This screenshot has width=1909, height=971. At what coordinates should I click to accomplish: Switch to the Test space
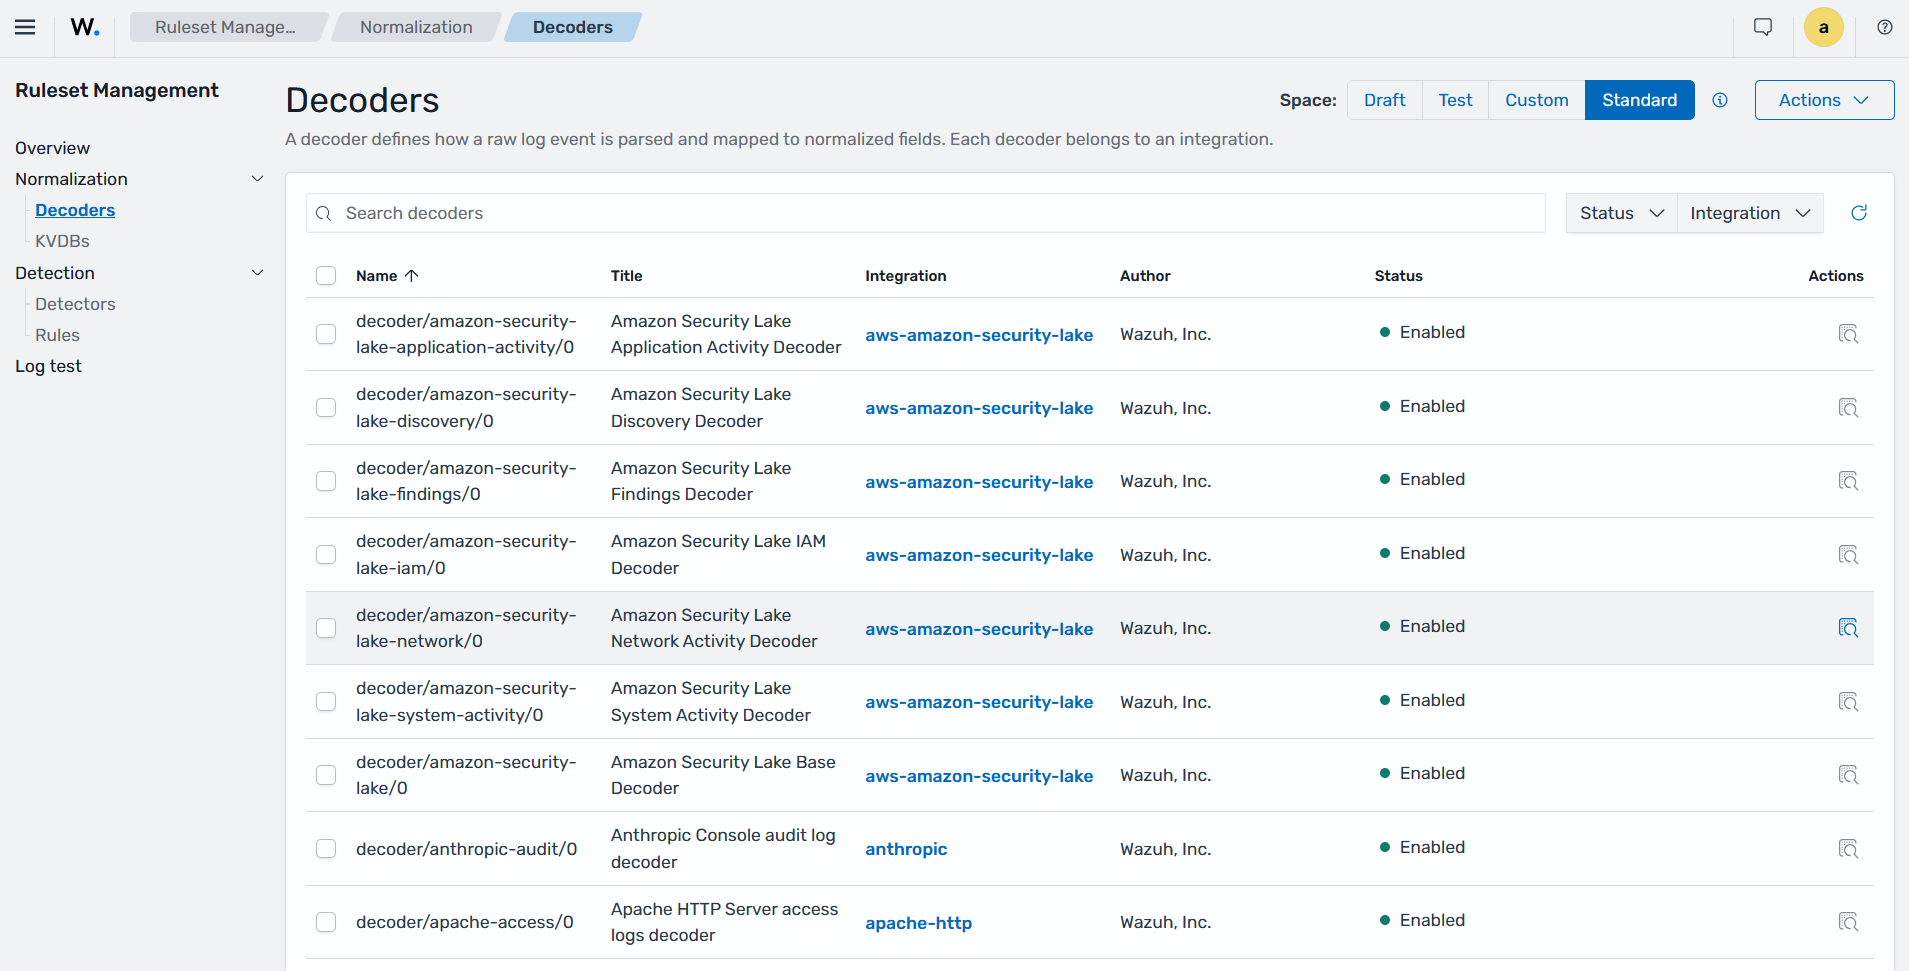(1455, 100)
